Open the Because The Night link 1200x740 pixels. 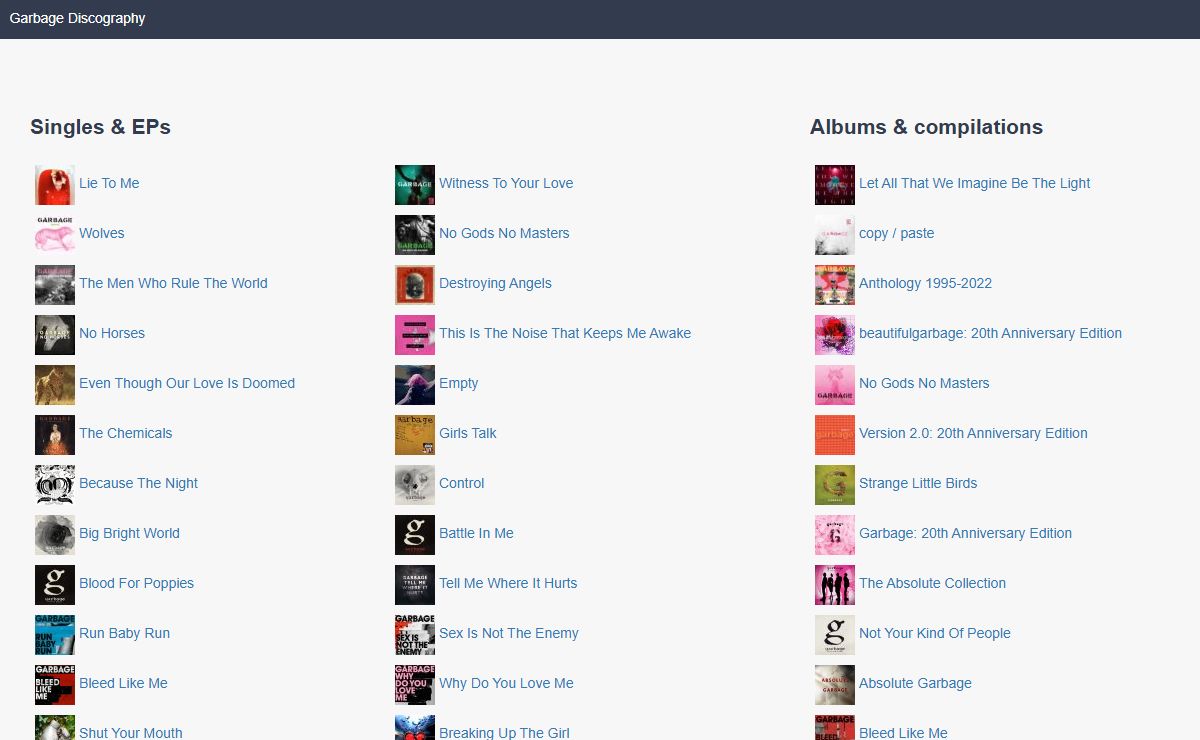pos(138,483)
